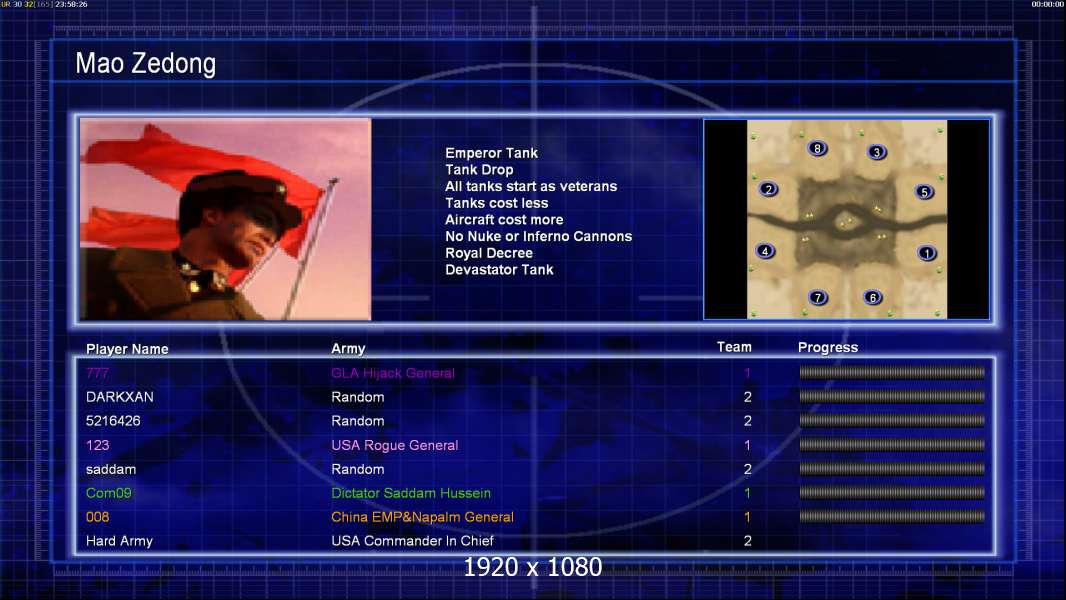Click the 'Army' column header
The height and width of the screenshot is (600, 1066).
(x=348, y=349)
